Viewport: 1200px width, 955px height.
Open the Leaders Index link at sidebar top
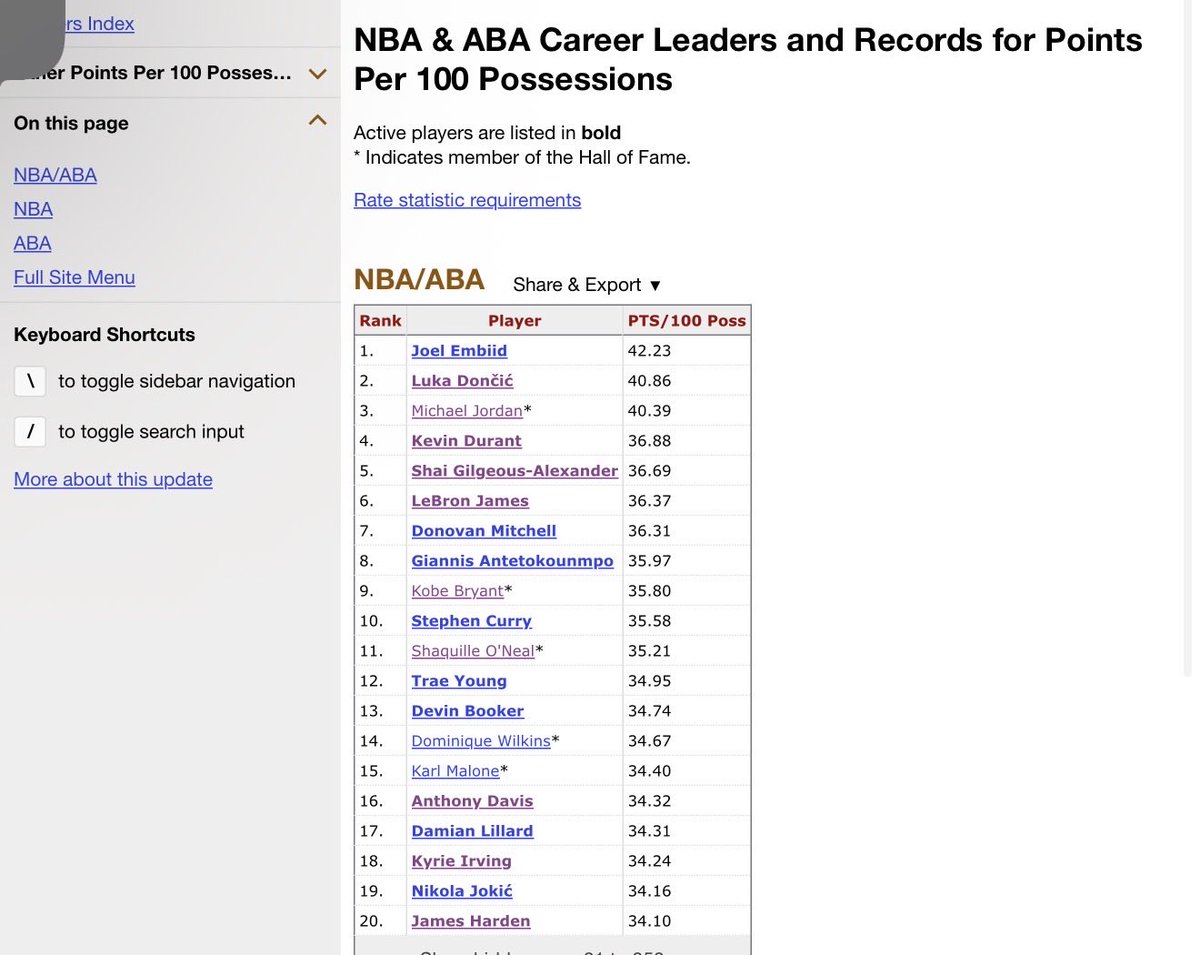coord(100,23)
